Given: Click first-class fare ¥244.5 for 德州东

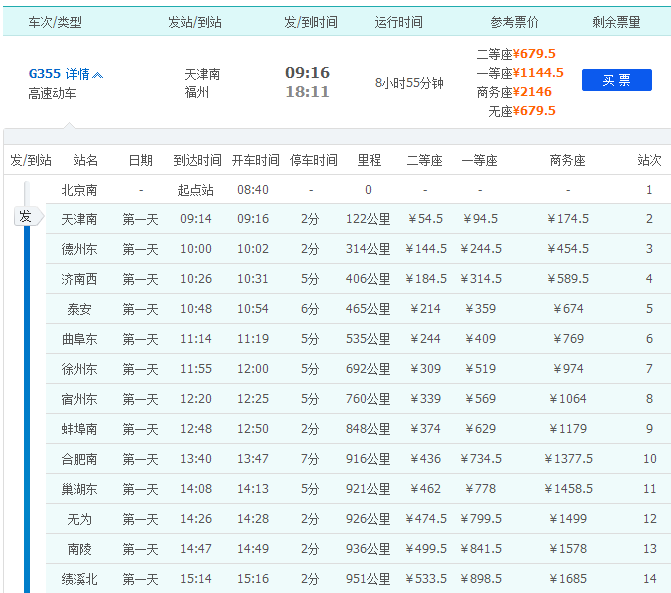Looking at the screenshot, I should coord(481,249).
